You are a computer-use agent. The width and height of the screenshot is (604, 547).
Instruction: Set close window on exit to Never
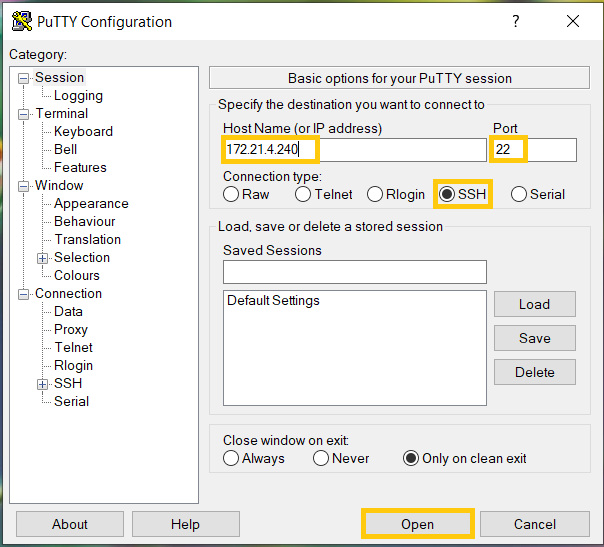coord(321,458)
